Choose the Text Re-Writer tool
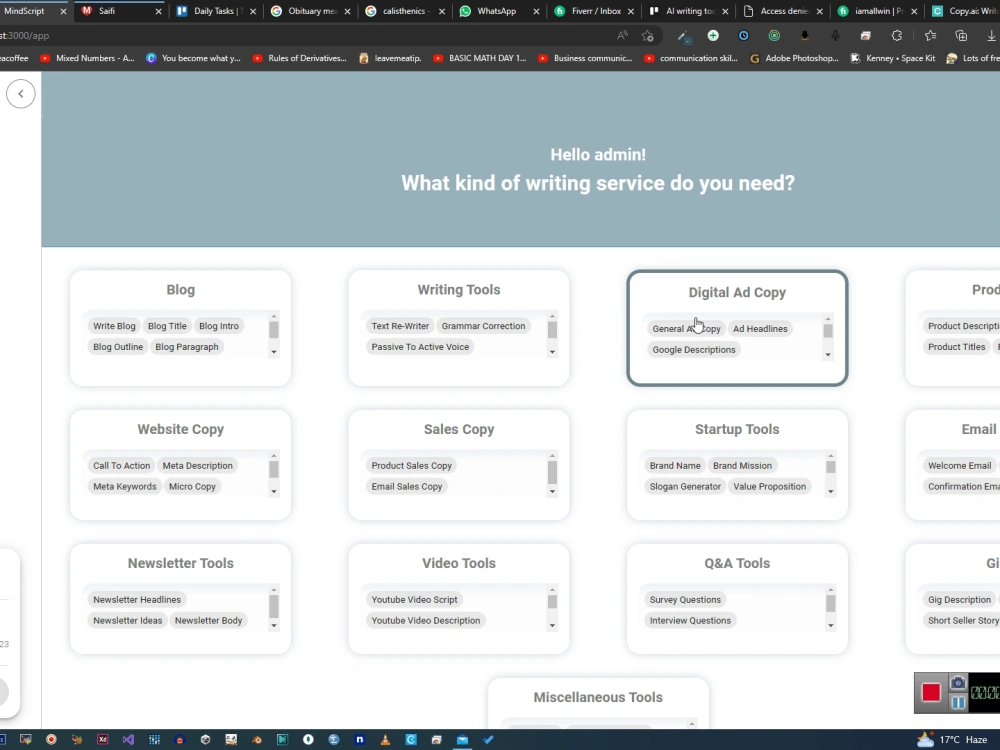This screenshot has height=750, width=1000. pyautogui.click(x=401, y=326)
